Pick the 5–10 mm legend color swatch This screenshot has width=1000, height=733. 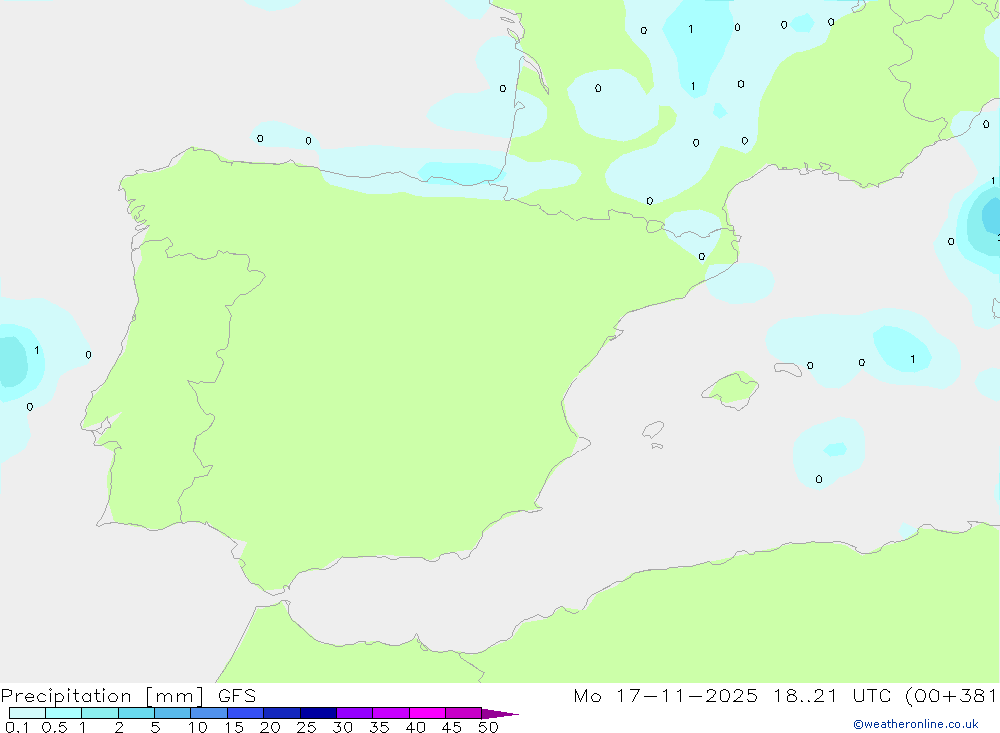(173, 713)
